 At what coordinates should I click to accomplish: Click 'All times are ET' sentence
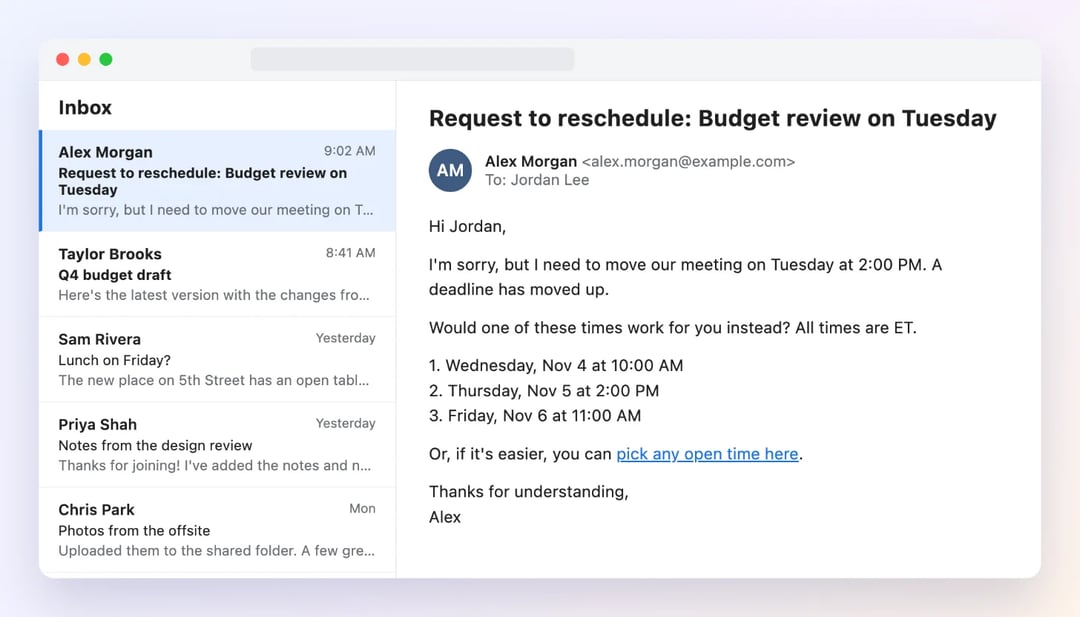[x=855, y=328]
